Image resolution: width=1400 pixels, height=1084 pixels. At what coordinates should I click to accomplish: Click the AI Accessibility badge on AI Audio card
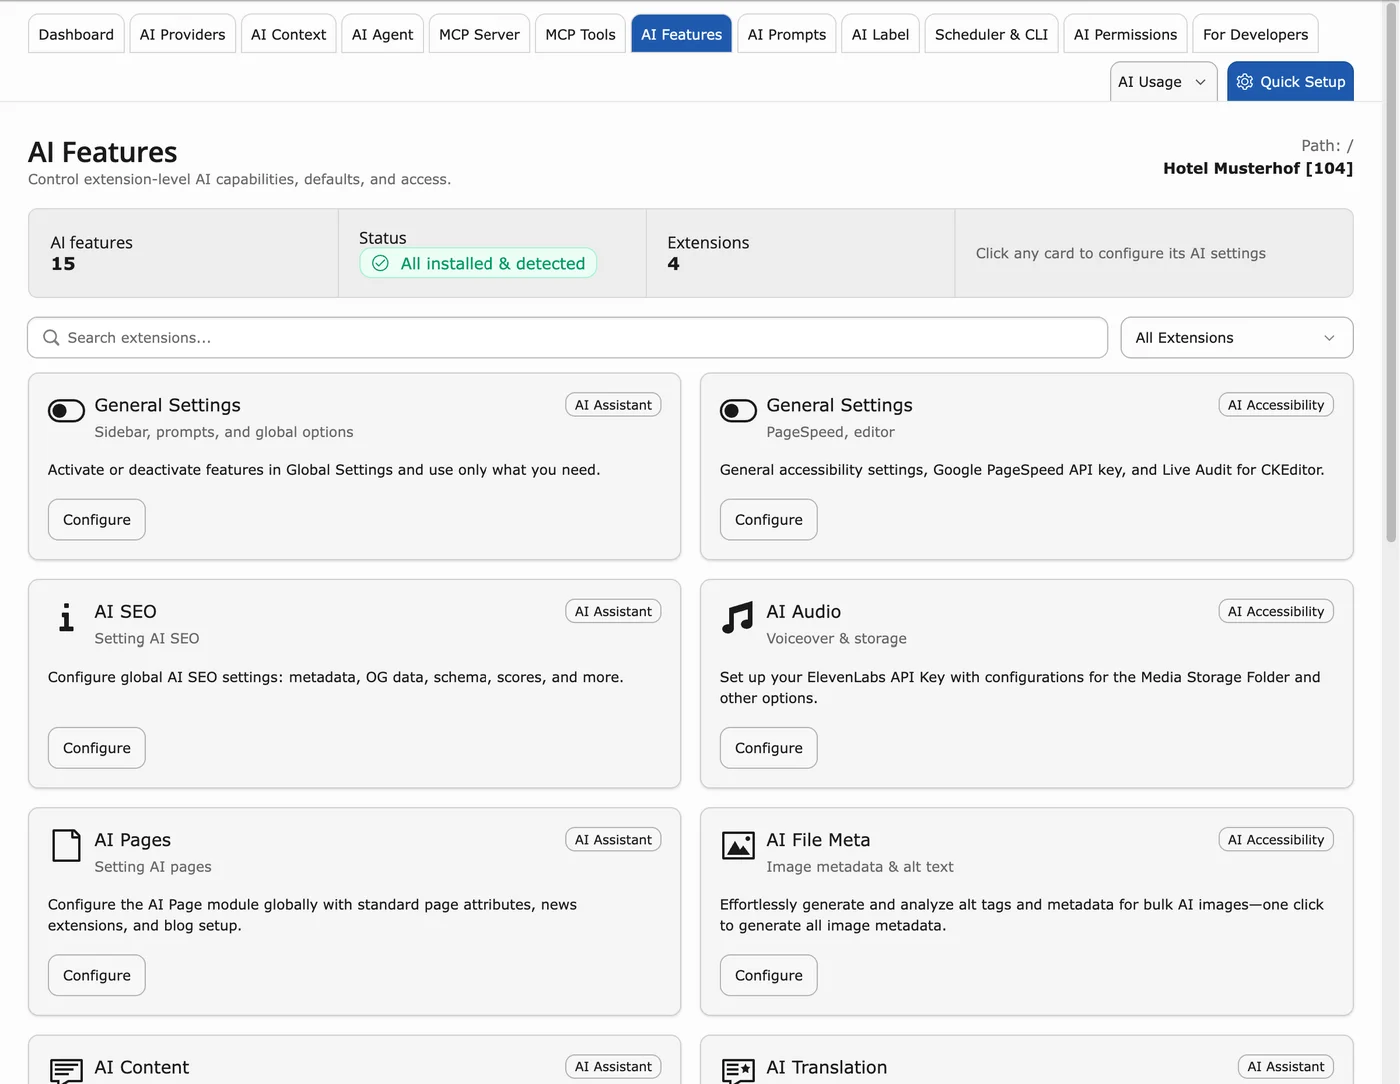point(1276,611)
